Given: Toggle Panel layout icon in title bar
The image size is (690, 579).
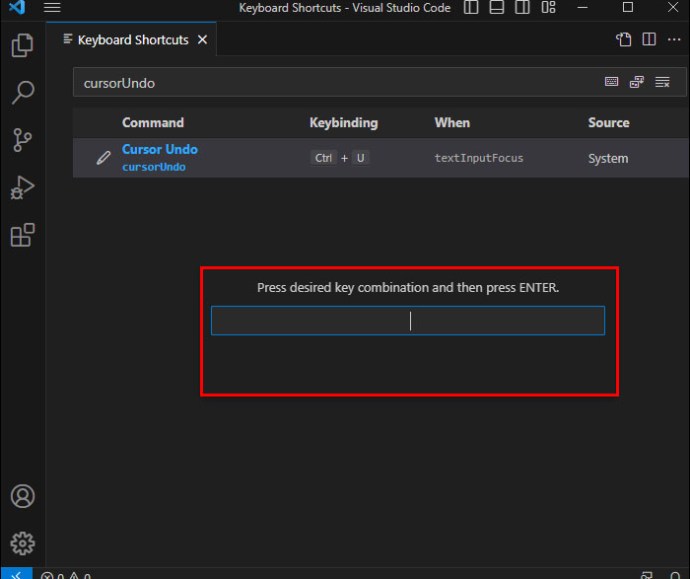Looking at the screenshot, I should pos(497,7).
